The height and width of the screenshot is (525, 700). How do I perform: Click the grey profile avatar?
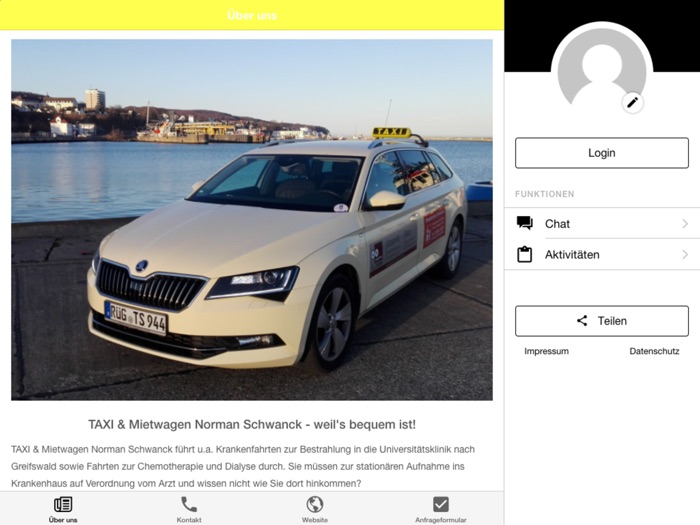602,67
